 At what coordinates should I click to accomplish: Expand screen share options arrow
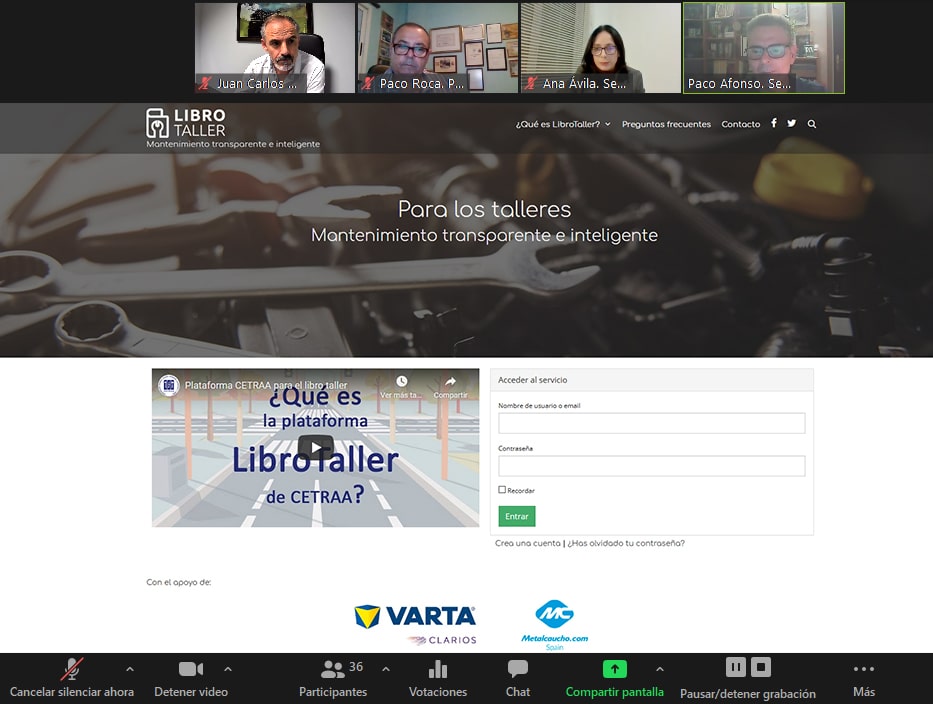coord(660,669)
